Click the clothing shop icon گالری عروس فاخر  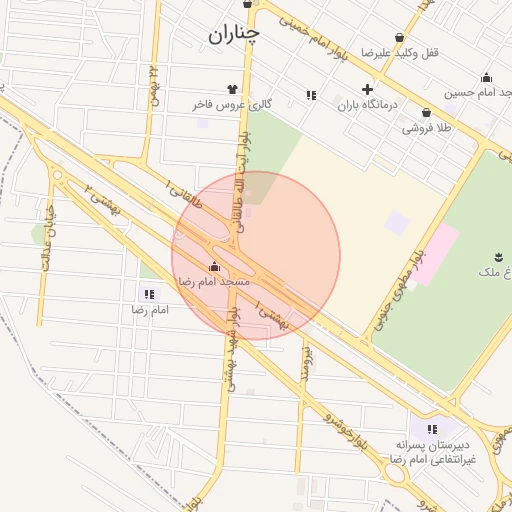click(232, 89)
